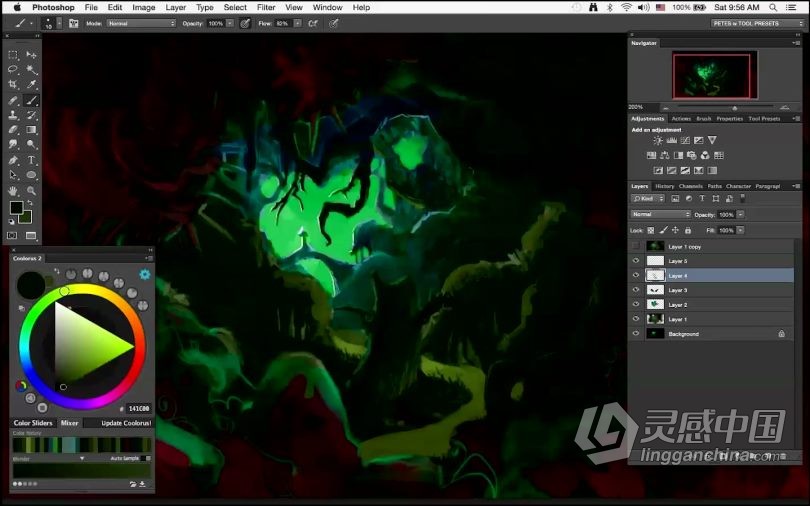Open the Coolorus settings gear
The height and width of the screenshot is (506, 810).
[145, 274]
